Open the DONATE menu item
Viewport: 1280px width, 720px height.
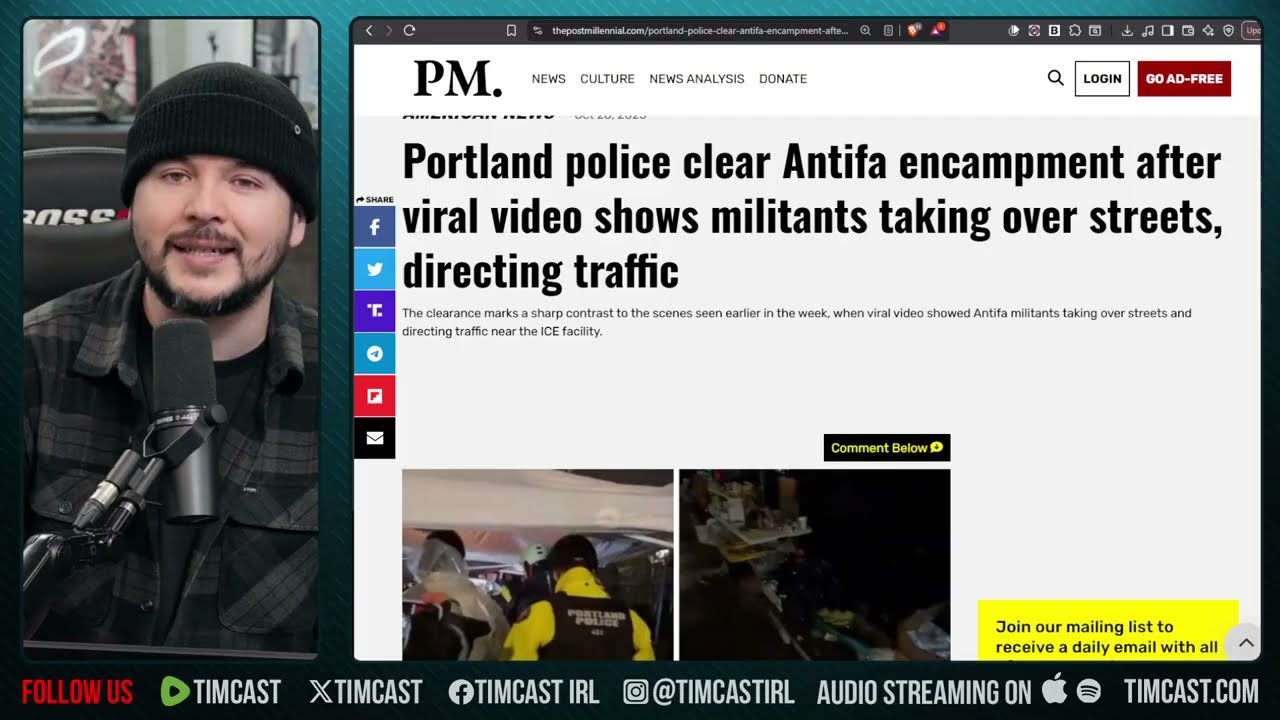point(783,79)
